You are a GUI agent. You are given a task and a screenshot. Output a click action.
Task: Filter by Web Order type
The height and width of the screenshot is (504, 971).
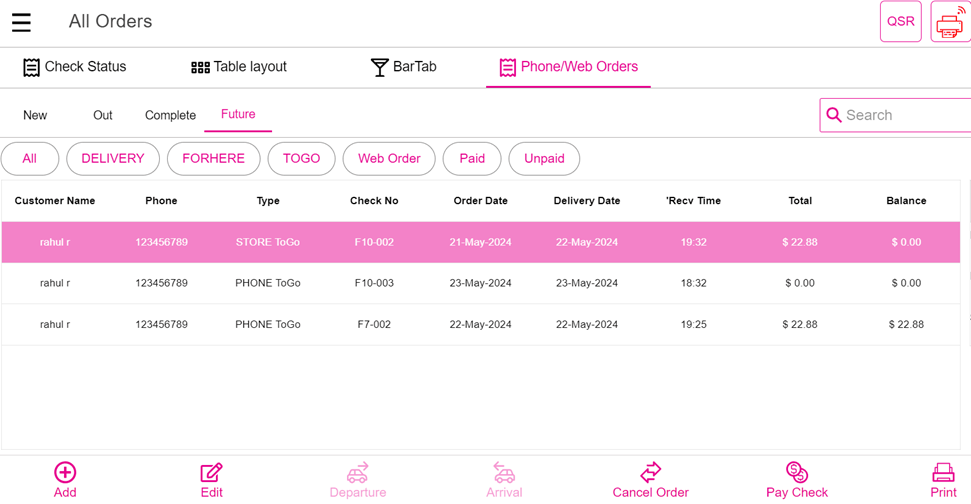coord(389,159)
